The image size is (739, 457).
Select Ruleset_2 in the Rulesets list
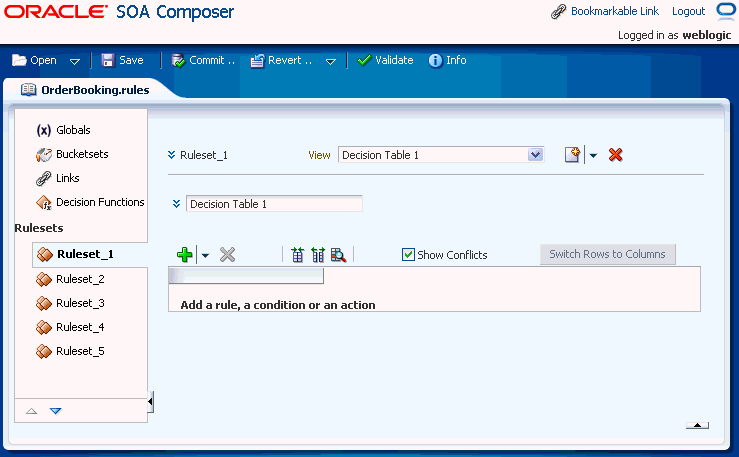coord(70,279)
